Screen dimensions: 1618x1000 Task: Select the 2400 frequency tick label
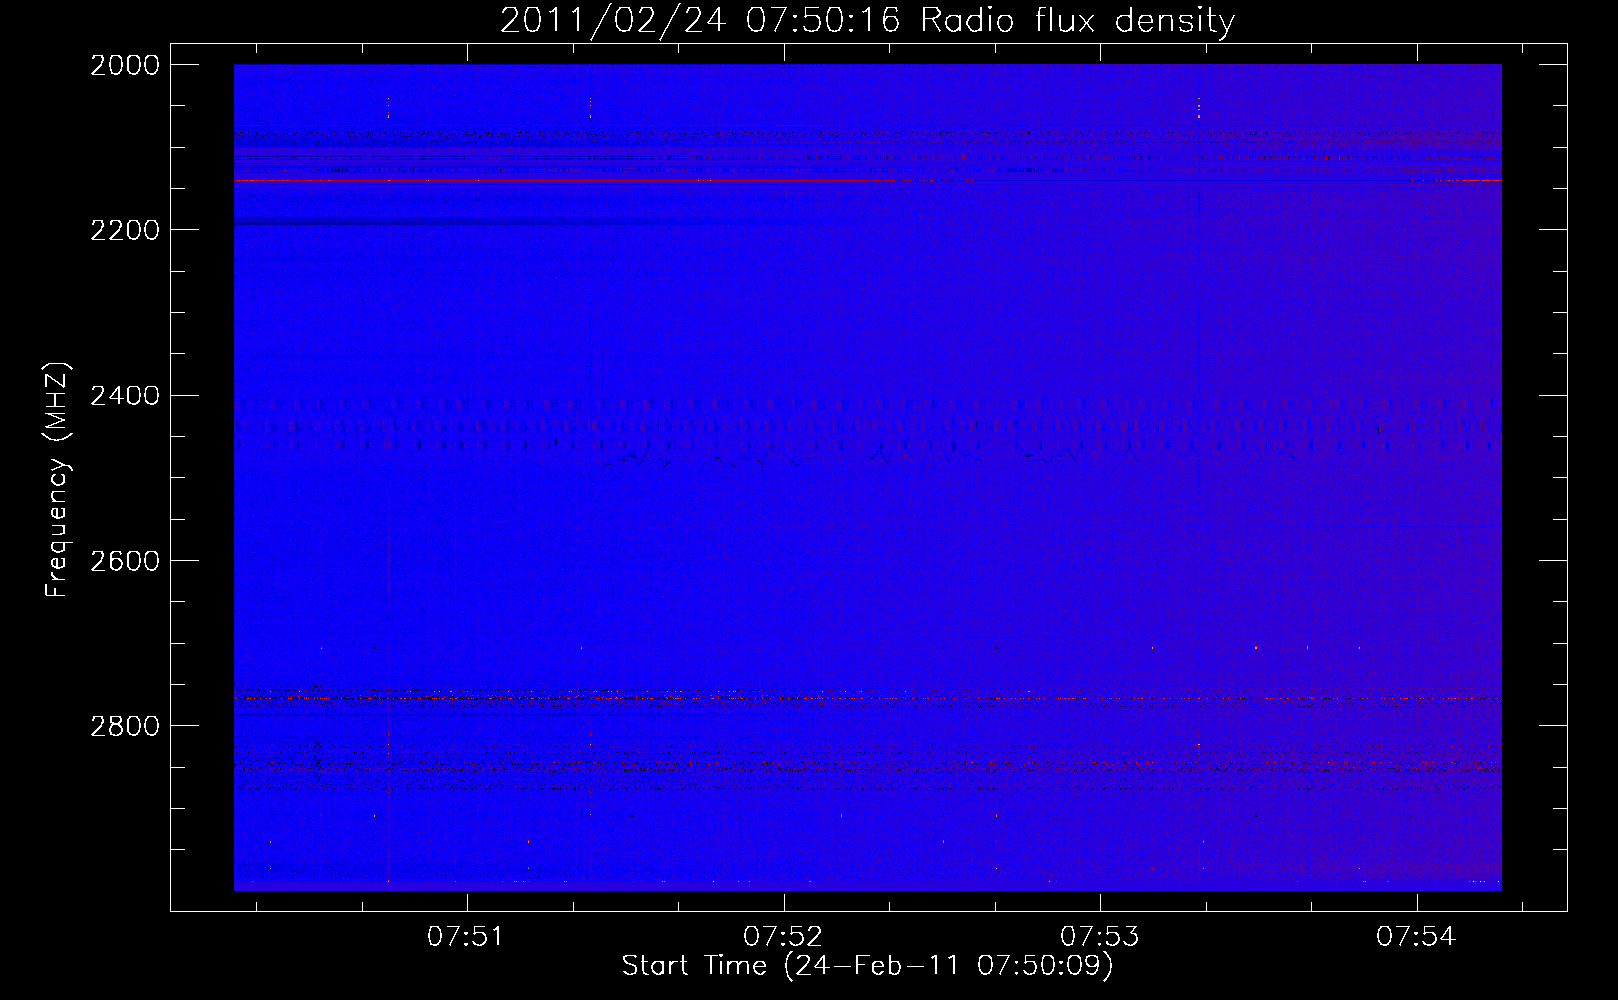pos(125,396)
